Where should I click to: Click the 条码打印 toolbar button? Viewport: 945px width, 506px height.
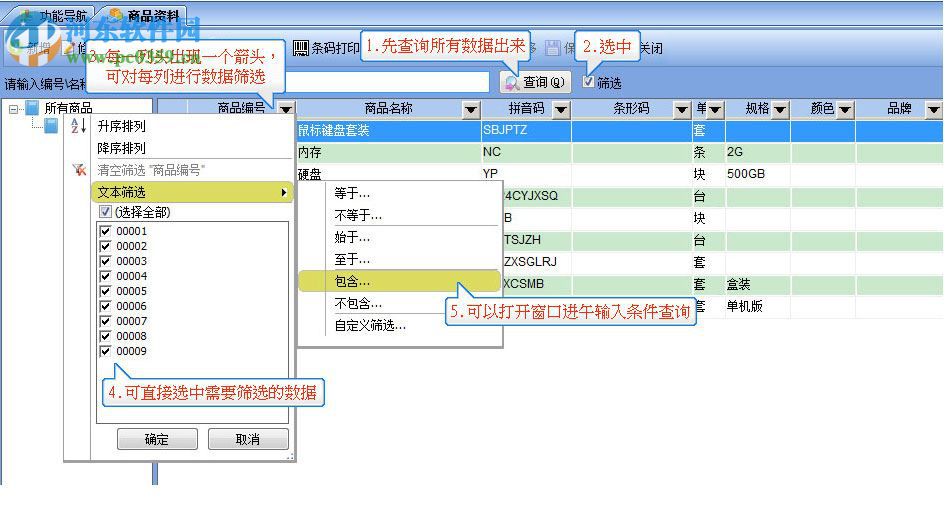[326, 48]
